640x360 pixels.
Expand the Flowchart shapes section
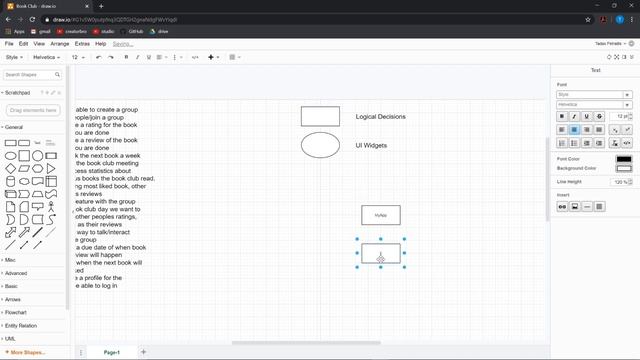(x=16, y=313)
